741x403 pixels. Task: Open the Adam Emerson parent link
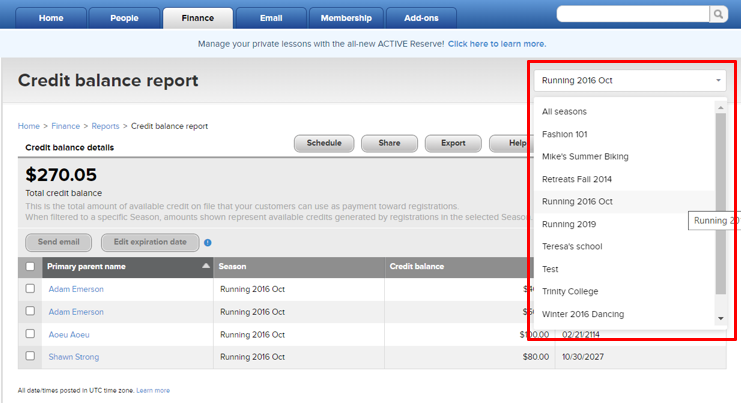click(76, 289)
